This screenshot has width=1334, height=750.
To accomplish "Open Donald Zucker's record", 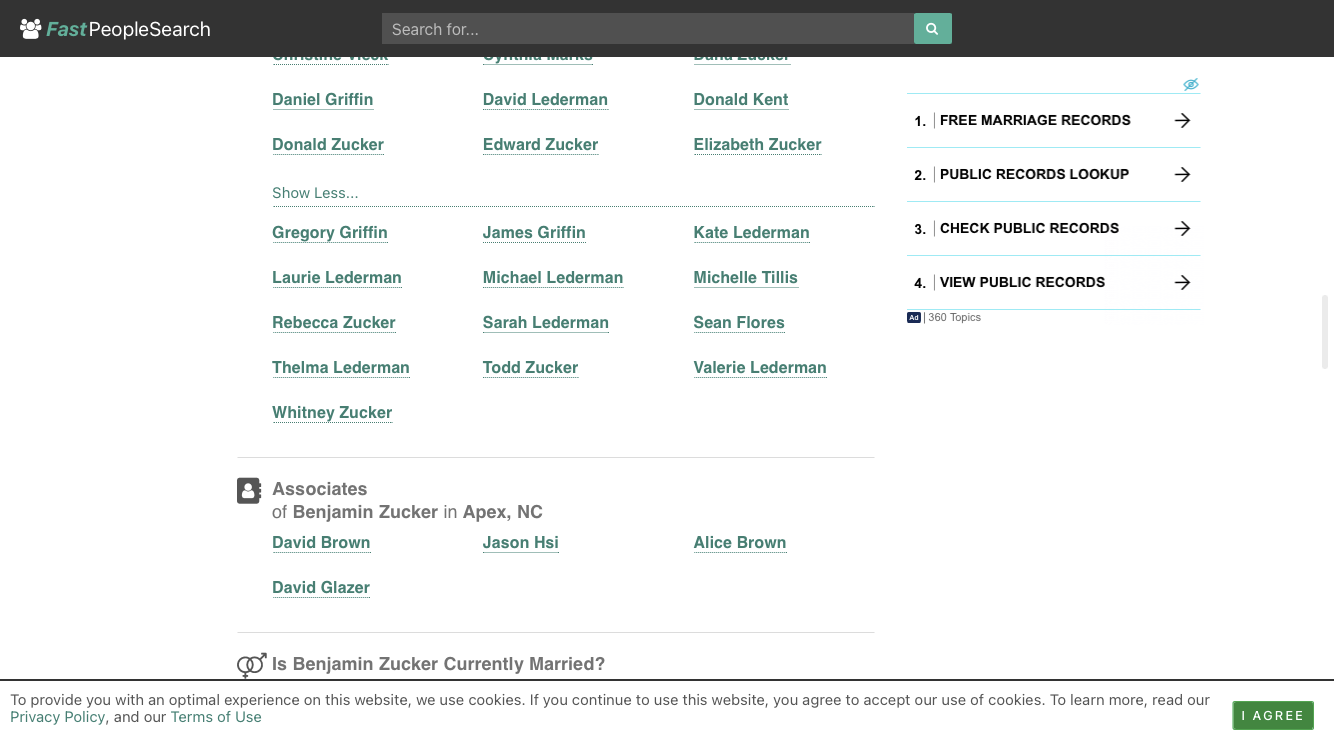I will pyautogui.click(x=328, y=144).
